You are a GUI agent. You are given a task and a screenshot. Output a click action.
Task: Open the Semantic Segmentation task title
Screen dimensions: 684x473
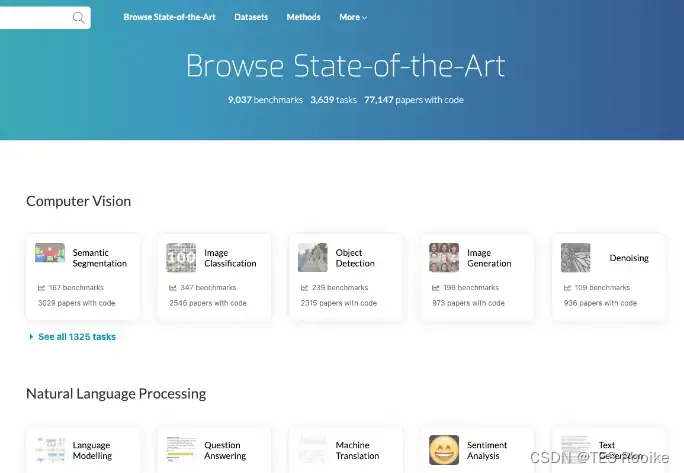(x=99, y=258)
